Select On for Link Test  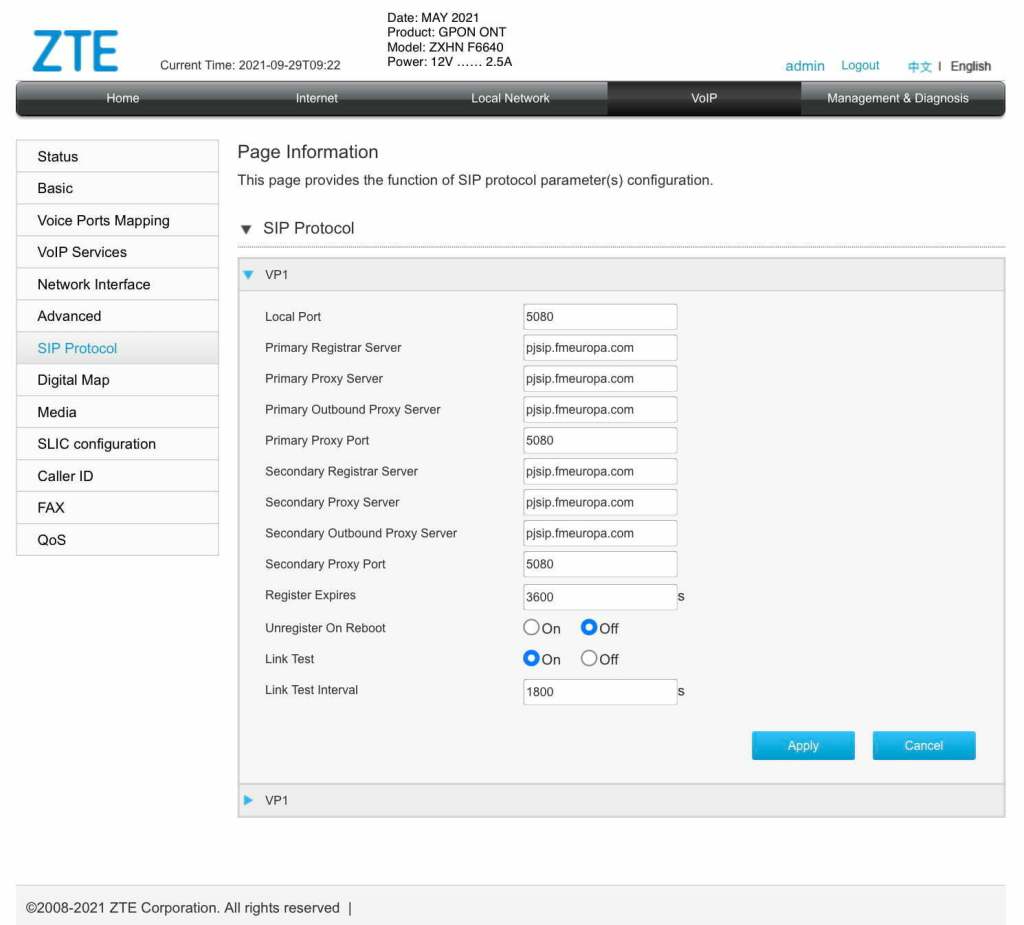click(531, 658)
